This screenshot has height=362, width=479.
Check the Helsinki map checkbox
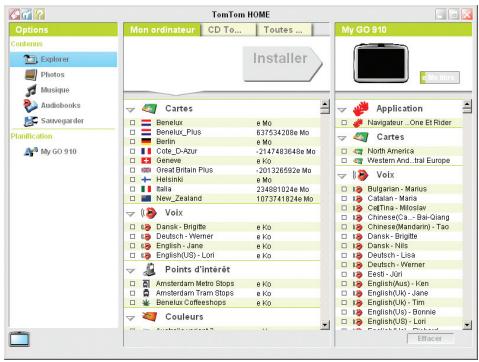[x=132, y=179]
